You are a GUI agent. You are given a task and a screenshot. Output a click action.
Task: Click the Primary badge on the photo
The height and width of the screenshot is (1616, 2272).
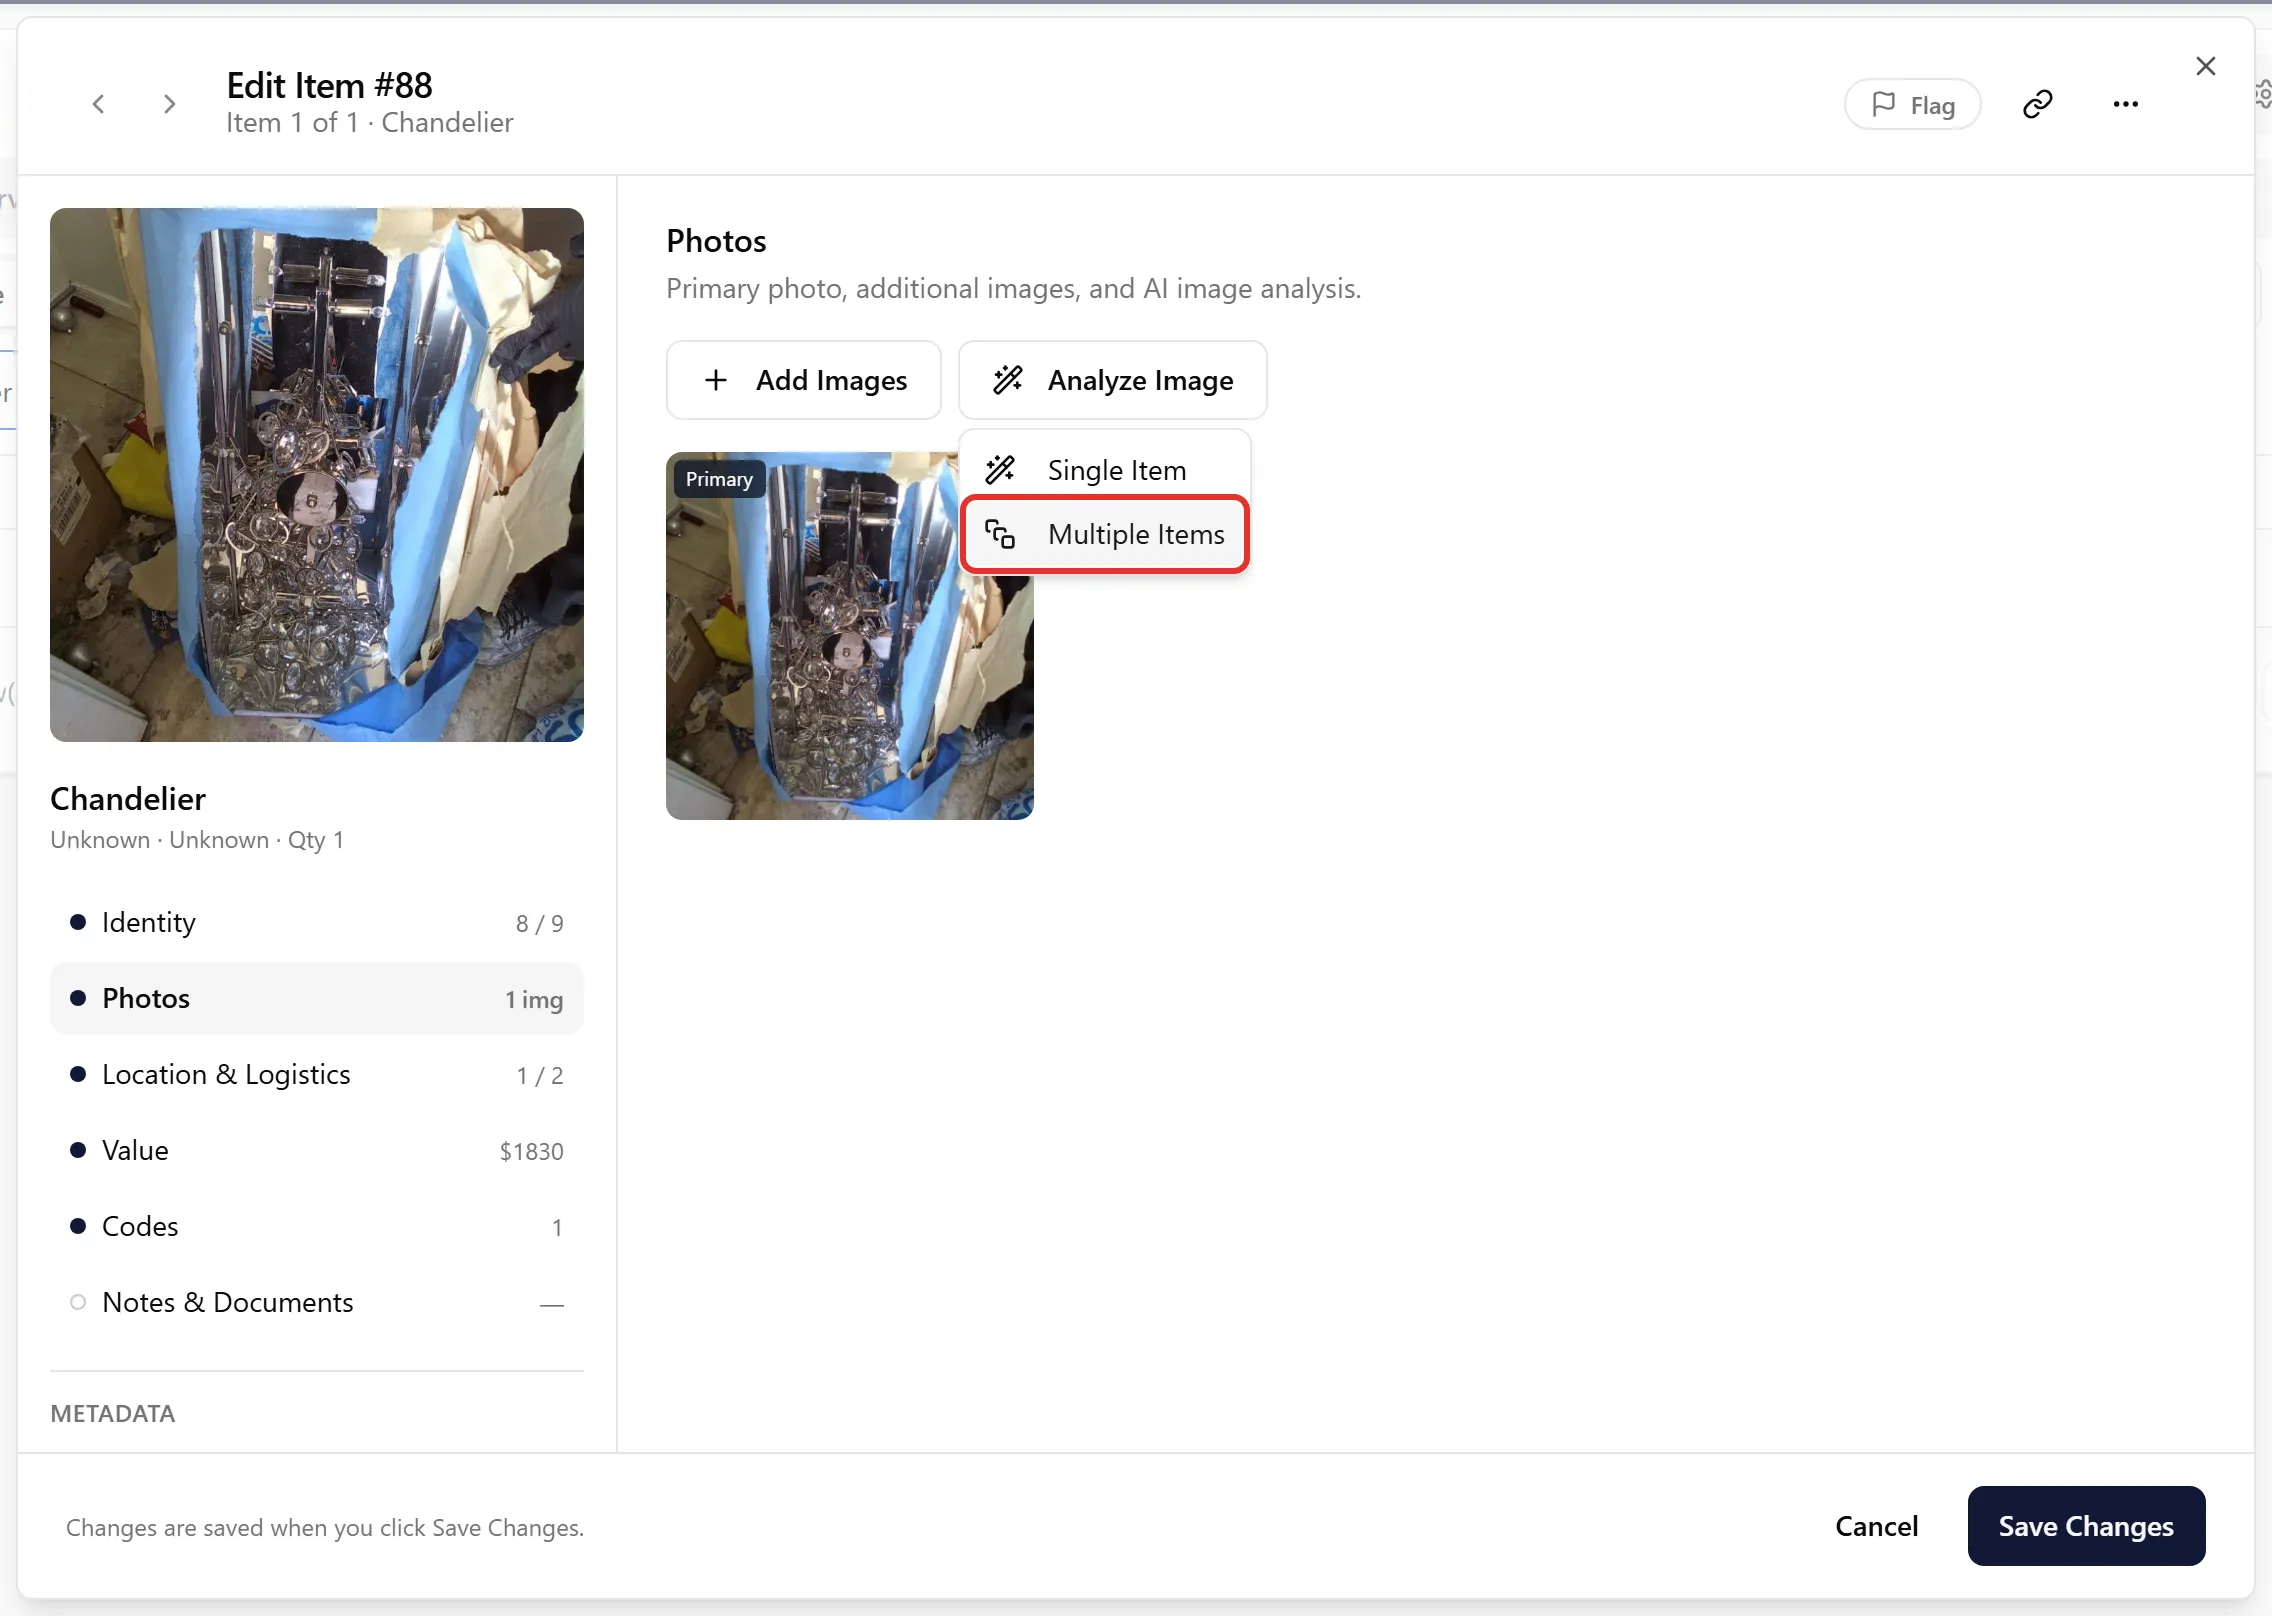point(719,479)
